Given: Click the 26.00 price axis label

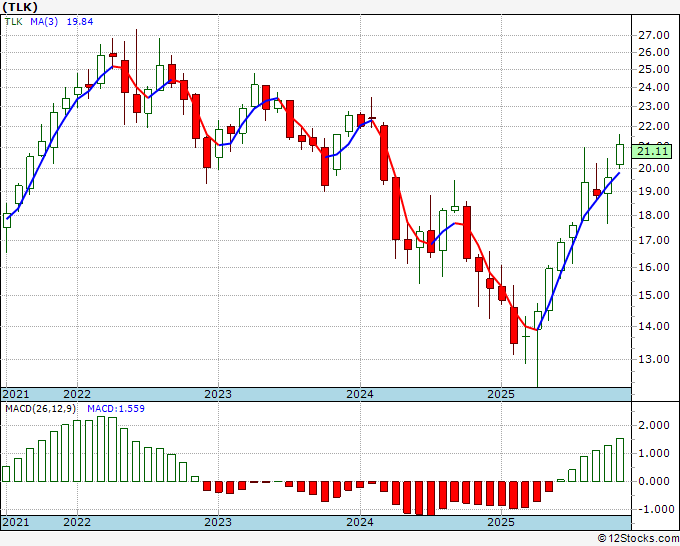Looking at the screenshot, I should click(x=654, y=52).
